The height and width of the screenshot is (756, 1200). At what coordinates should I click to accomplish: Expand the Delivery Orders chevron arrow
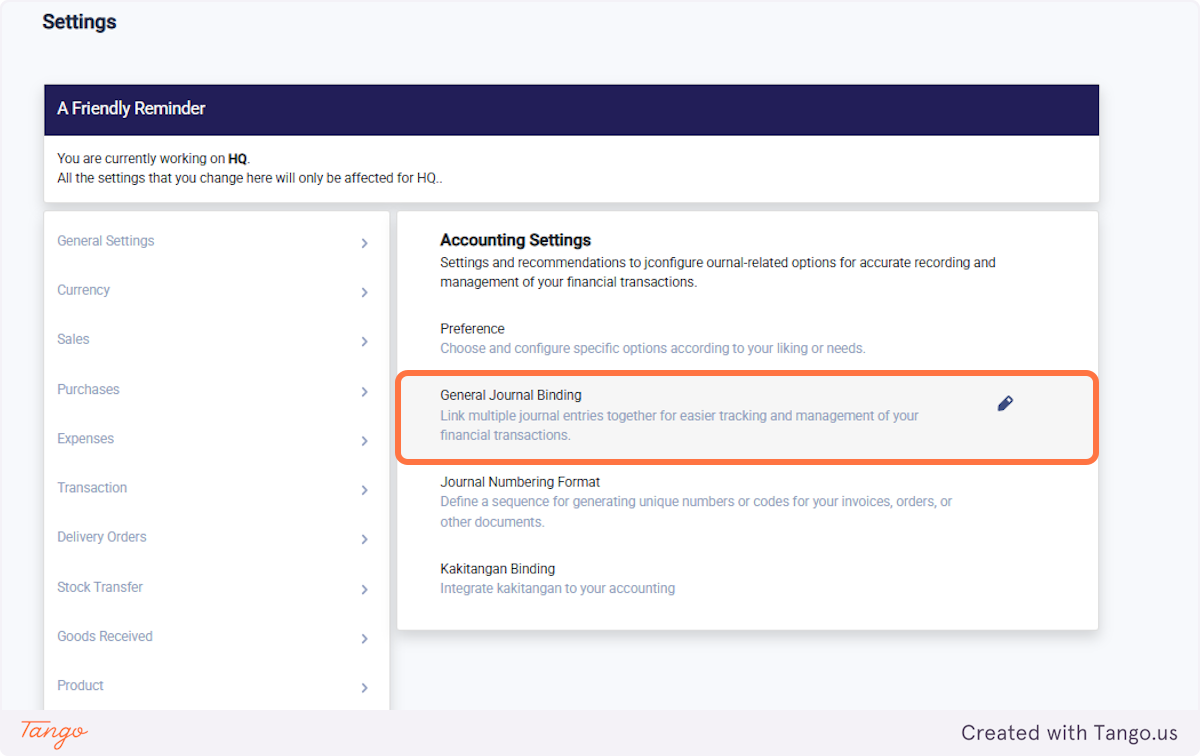pos(364,539)
